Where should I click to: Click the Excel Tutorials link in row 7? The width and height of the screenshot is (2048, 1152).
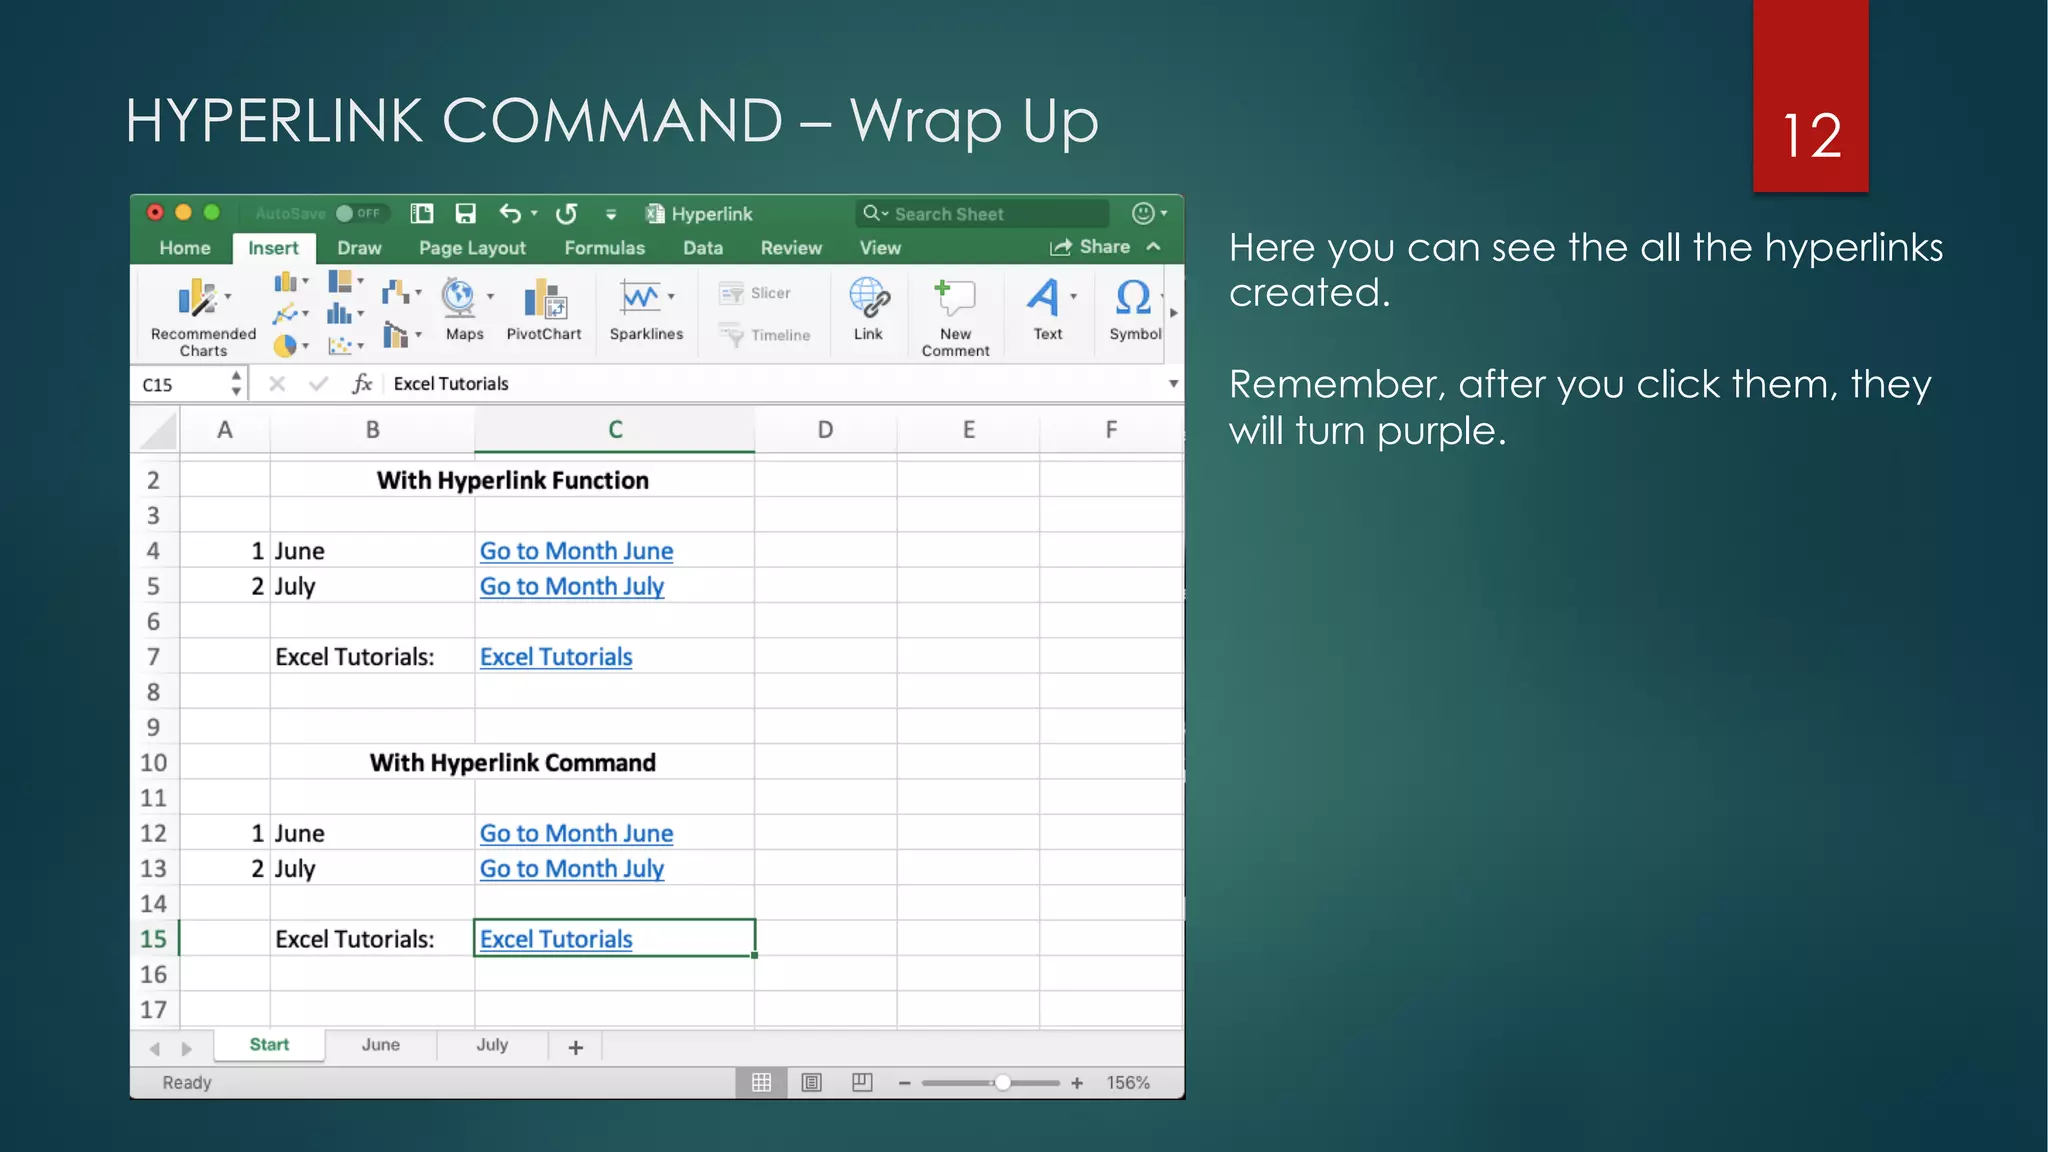(x=556, y=657)
